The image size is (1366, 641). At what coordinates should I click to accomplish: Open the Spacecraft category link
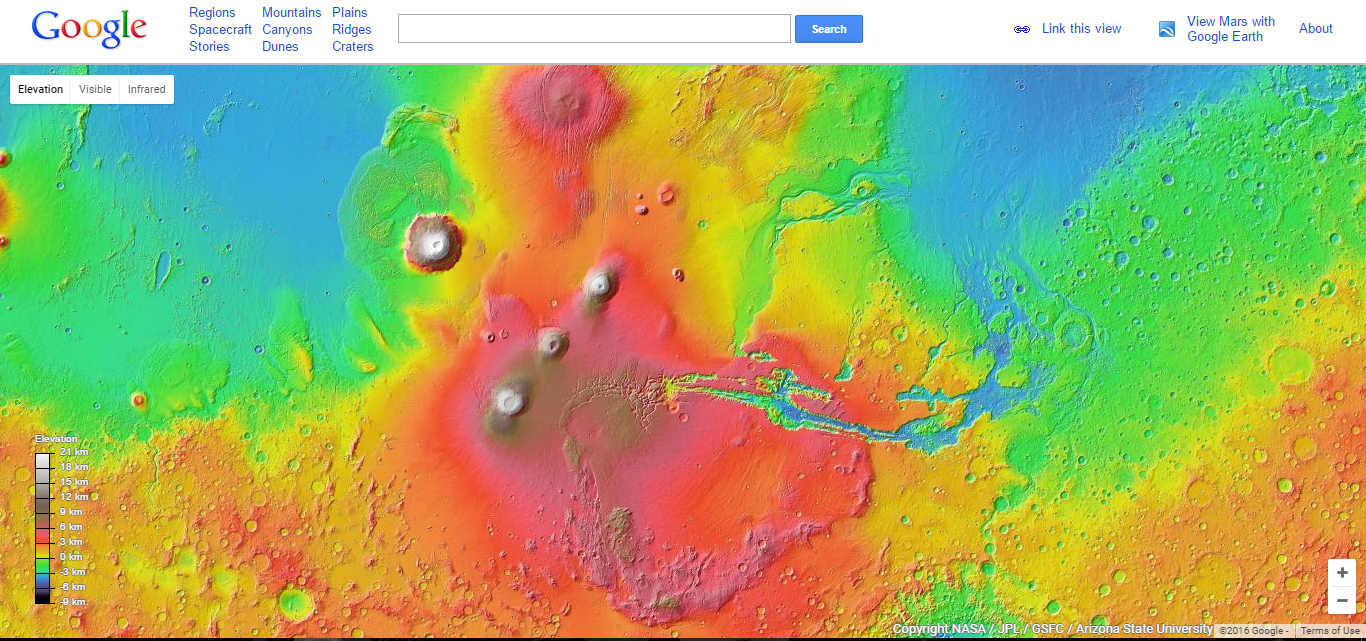click(220, 30)
